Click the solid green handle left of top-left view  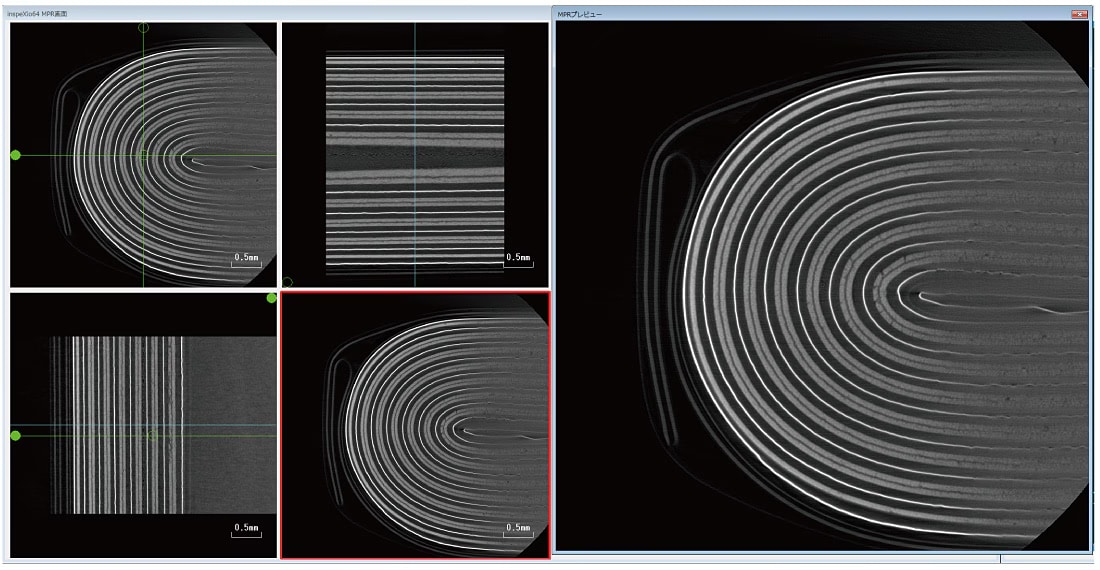click(15, 155)
